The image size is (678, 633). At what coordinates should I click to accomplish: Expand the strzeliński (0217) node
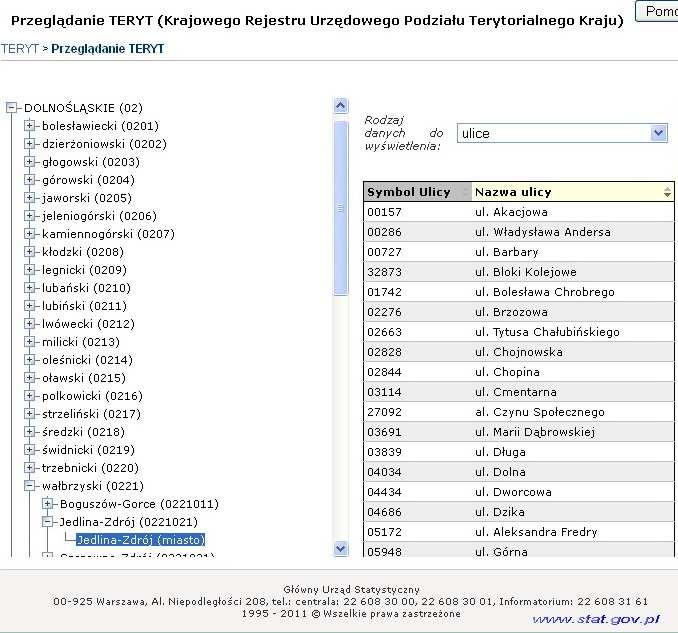[x=29, y=414]
